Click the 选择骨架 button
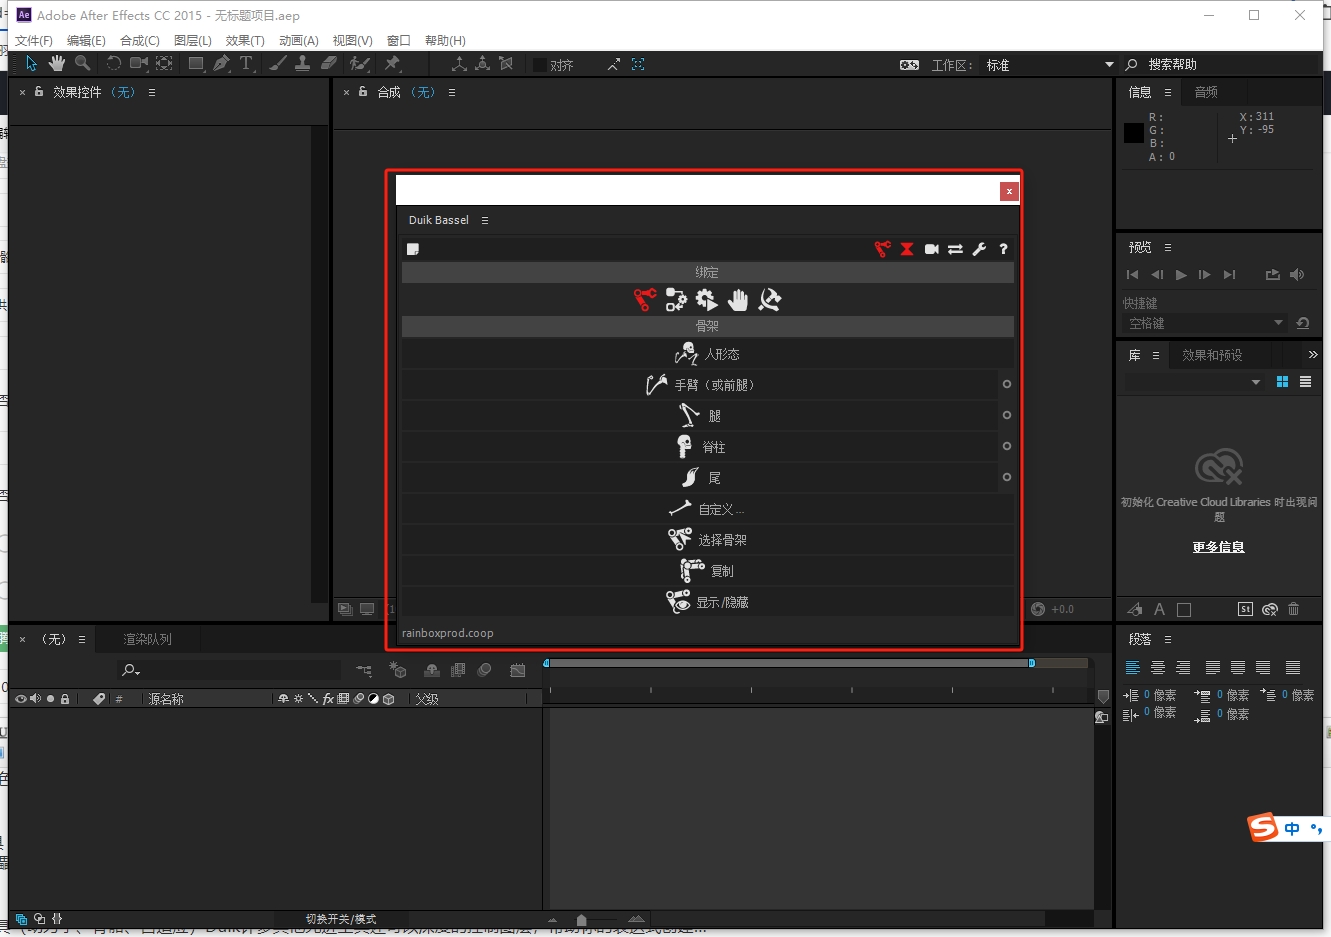The image size is (1331, 937). point(707,540)
